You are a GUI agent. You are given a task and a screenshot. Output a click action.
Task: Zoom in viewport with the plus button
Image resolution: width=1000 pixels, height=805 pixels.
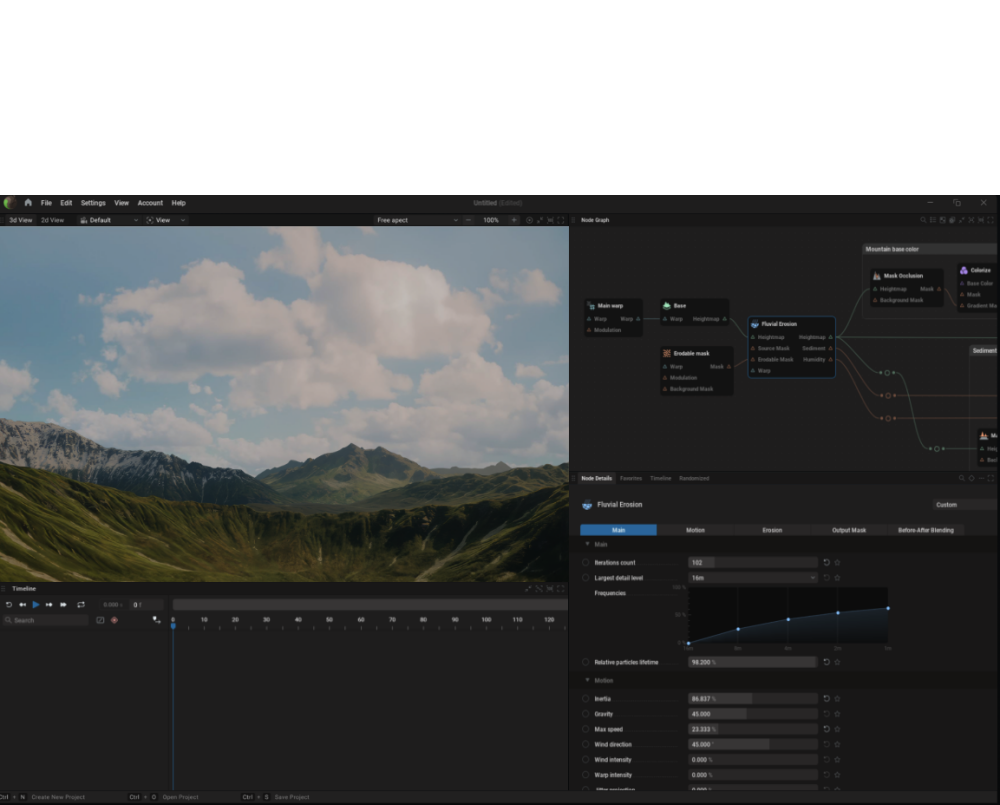coord(515,220)
